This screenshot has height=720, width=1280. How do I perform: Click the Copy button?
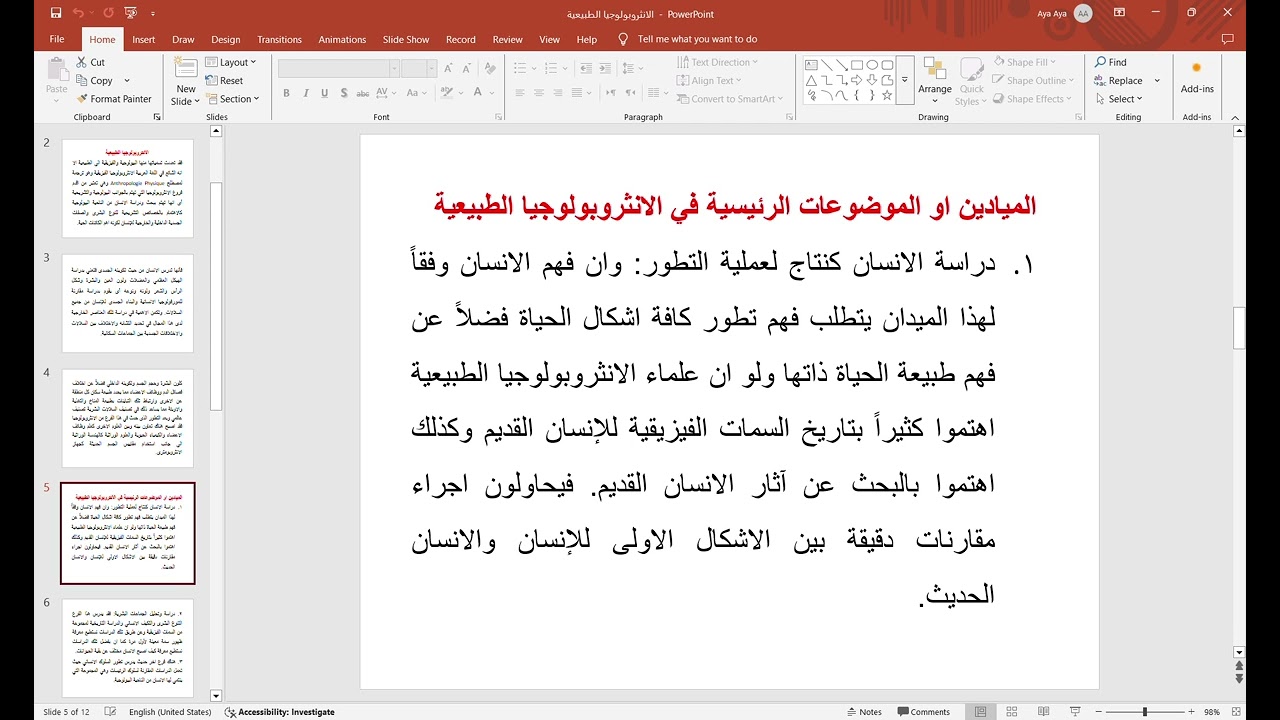[95, 80]
